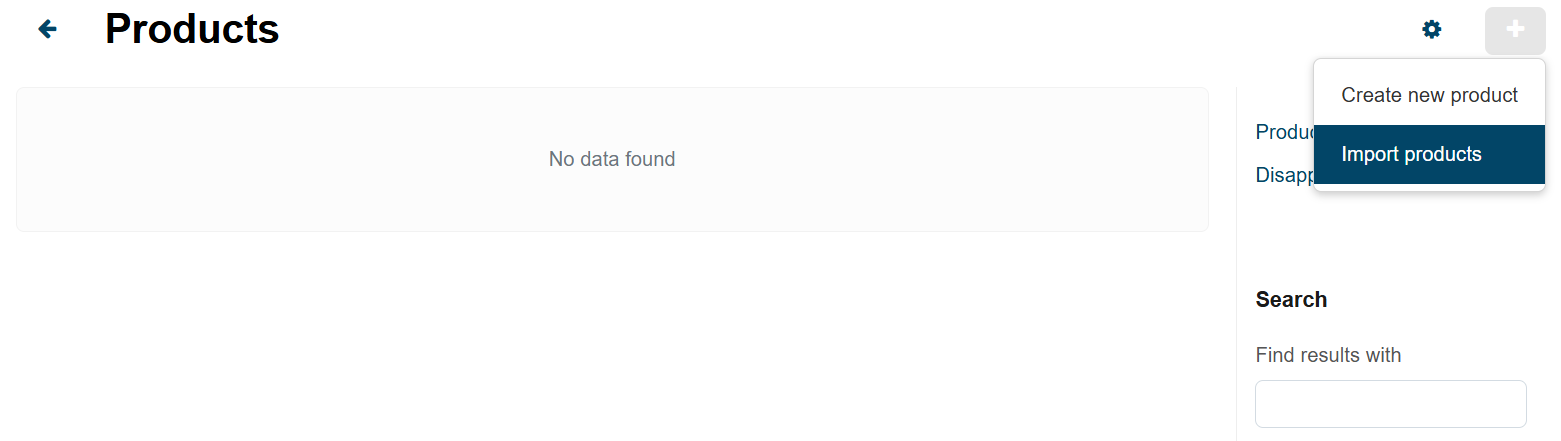Go back using the left arrow icon
The width and height of the screenshot is (1561, 441).
coord(47,30)
